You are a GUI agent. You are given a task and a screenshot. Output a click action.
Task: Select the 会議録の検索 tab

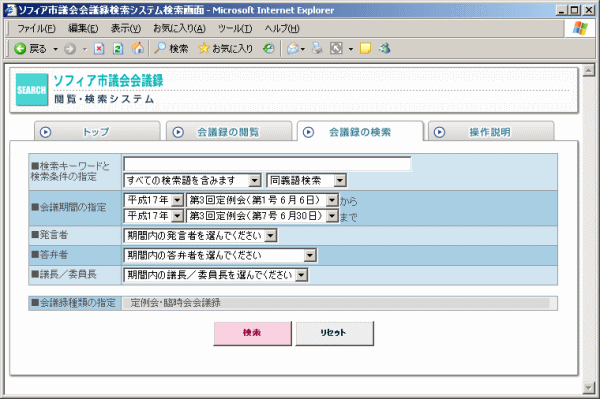360,132
